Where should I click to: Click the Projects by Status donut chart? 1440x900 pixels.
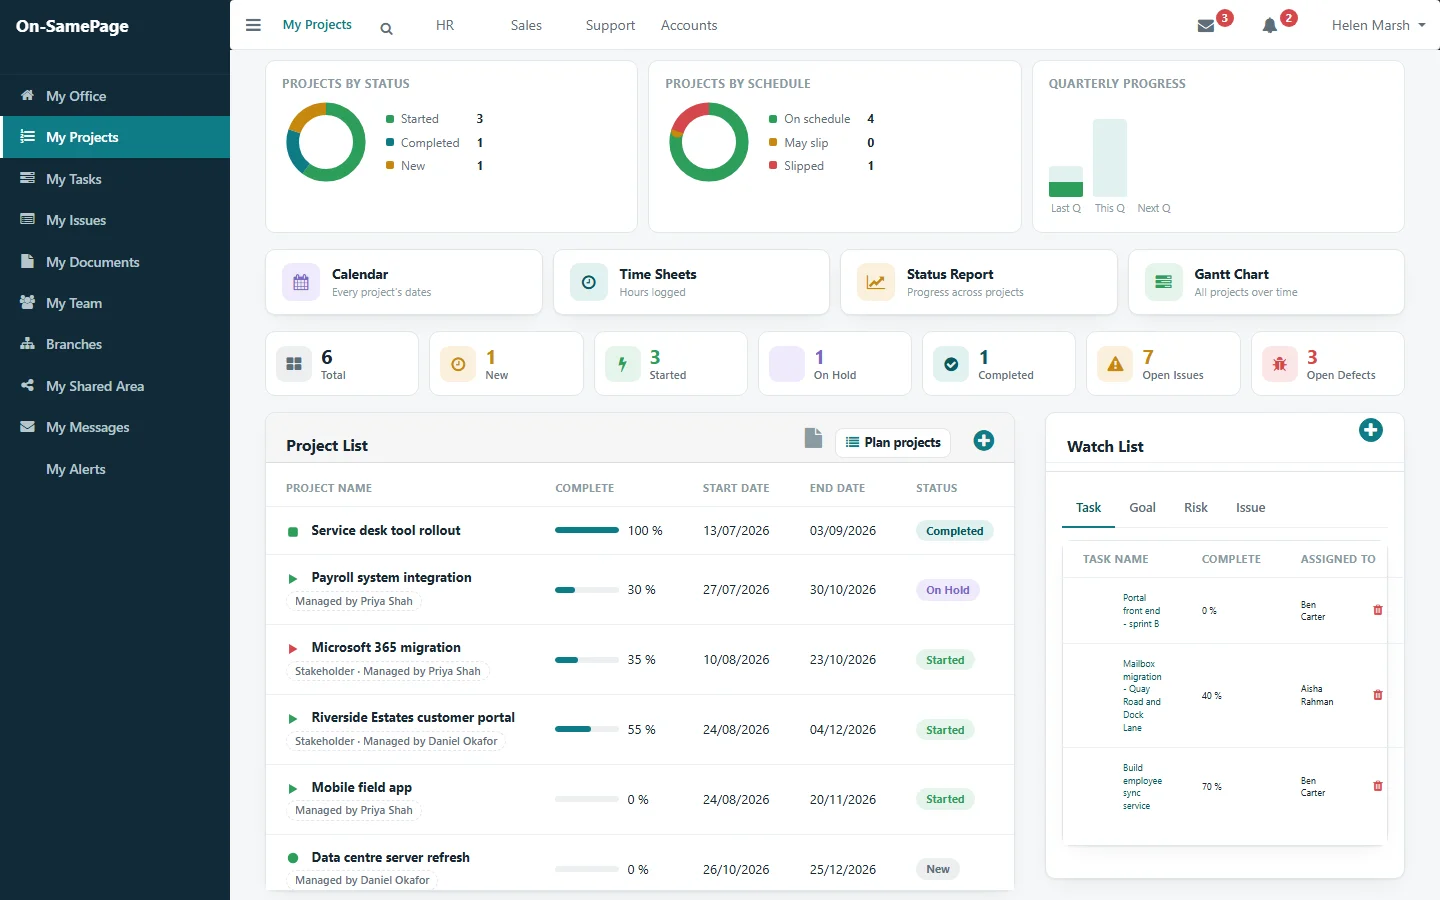point(326,142)
